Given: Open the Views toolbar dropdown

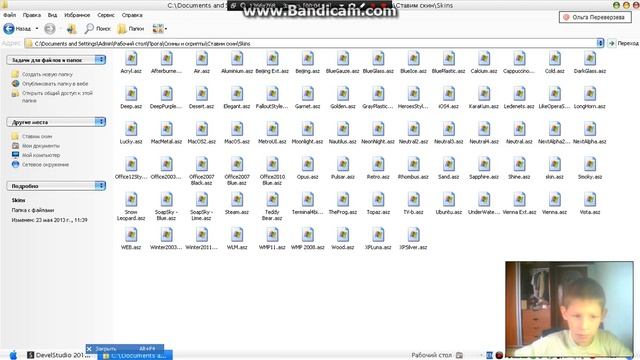Looking at the screenshot, I should pos(160,29).
